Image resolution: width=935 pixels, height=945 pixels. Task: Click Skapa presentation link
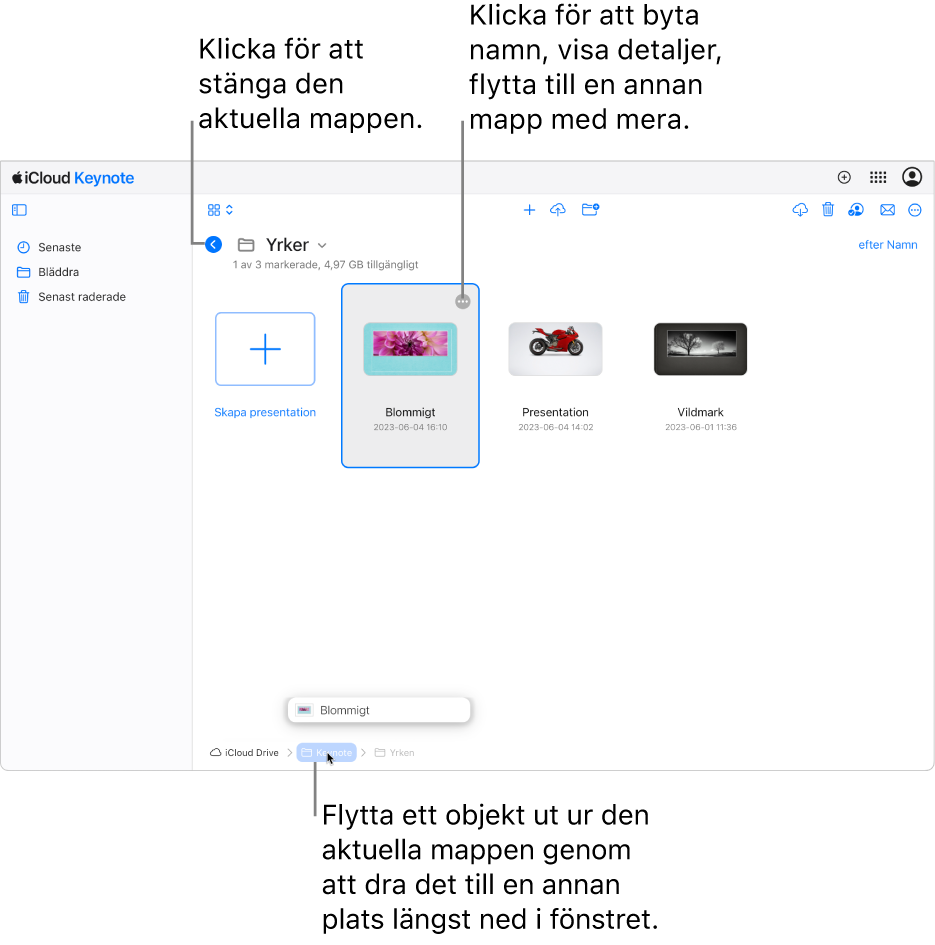[x=265, y=412]
